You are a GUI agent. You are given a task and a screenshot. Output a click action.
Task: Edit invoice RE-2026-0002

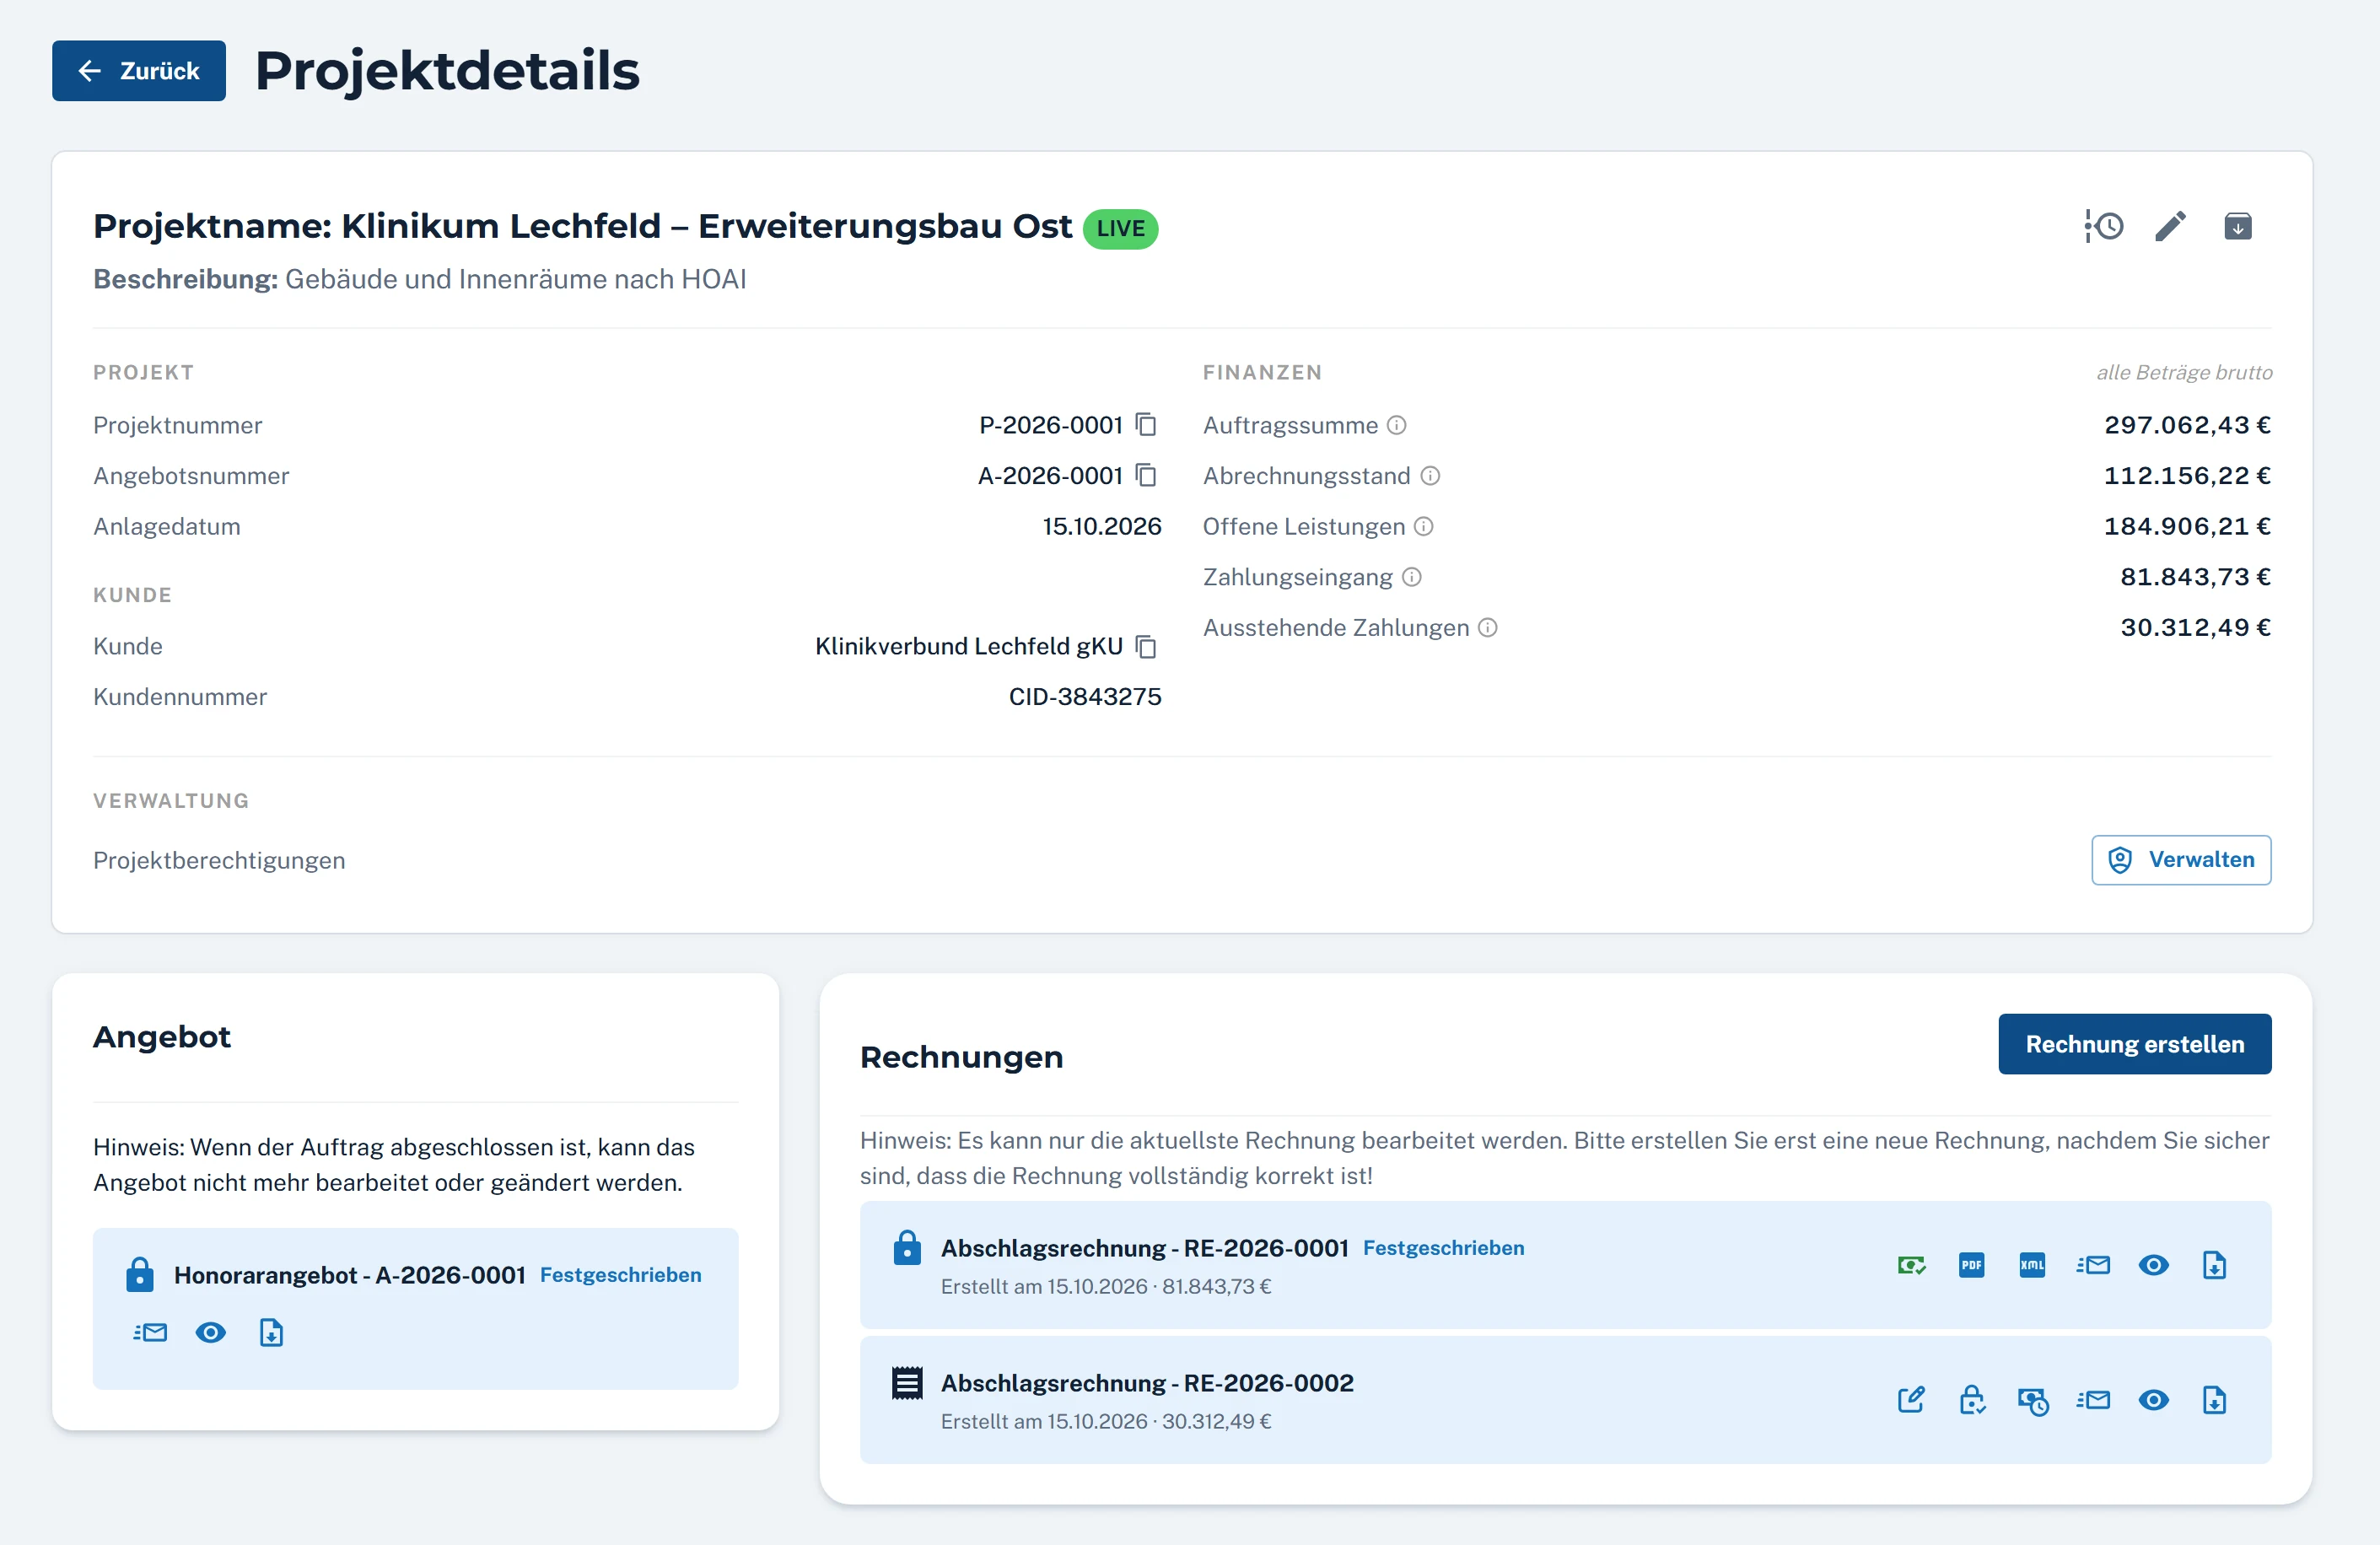click(x=1911, y=1401)
